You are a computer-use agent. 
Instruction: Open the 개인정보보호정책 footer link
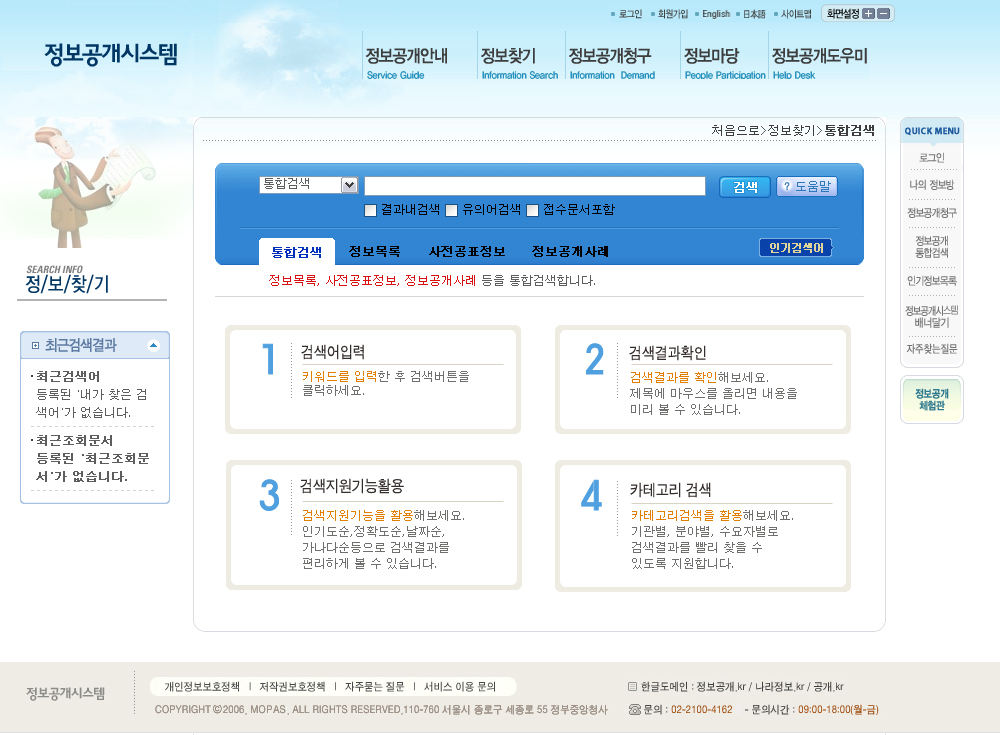tap(202, 687)
